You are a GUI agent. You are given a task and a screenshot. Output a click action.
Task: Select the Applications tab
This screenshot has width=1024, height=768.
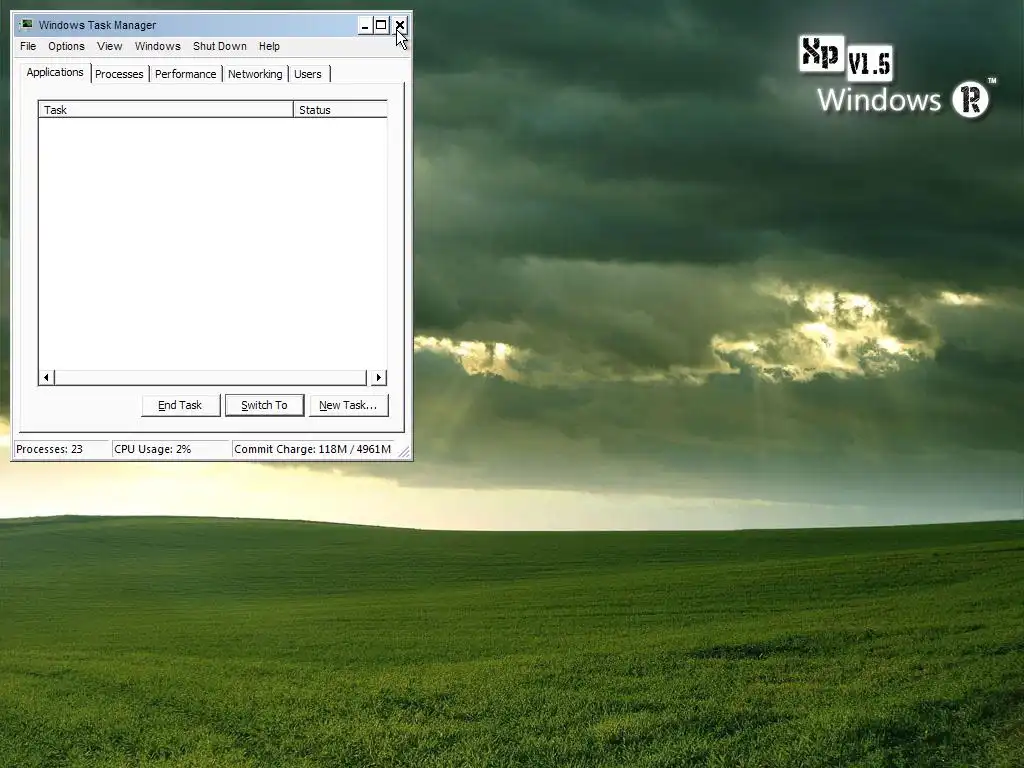pyautogui.click(x=55, y=72)
